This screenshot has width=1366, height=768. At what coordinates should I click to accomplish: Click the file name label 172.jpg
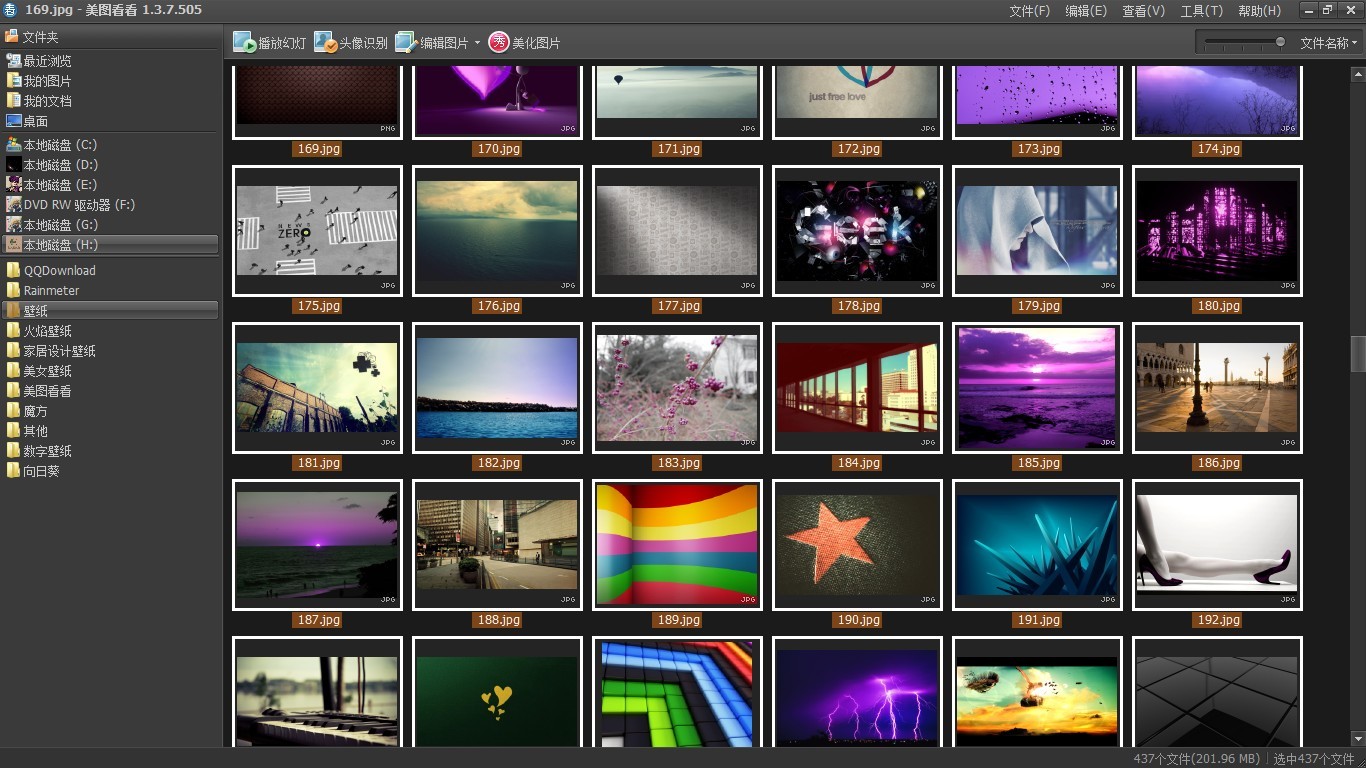click(858, 149)
